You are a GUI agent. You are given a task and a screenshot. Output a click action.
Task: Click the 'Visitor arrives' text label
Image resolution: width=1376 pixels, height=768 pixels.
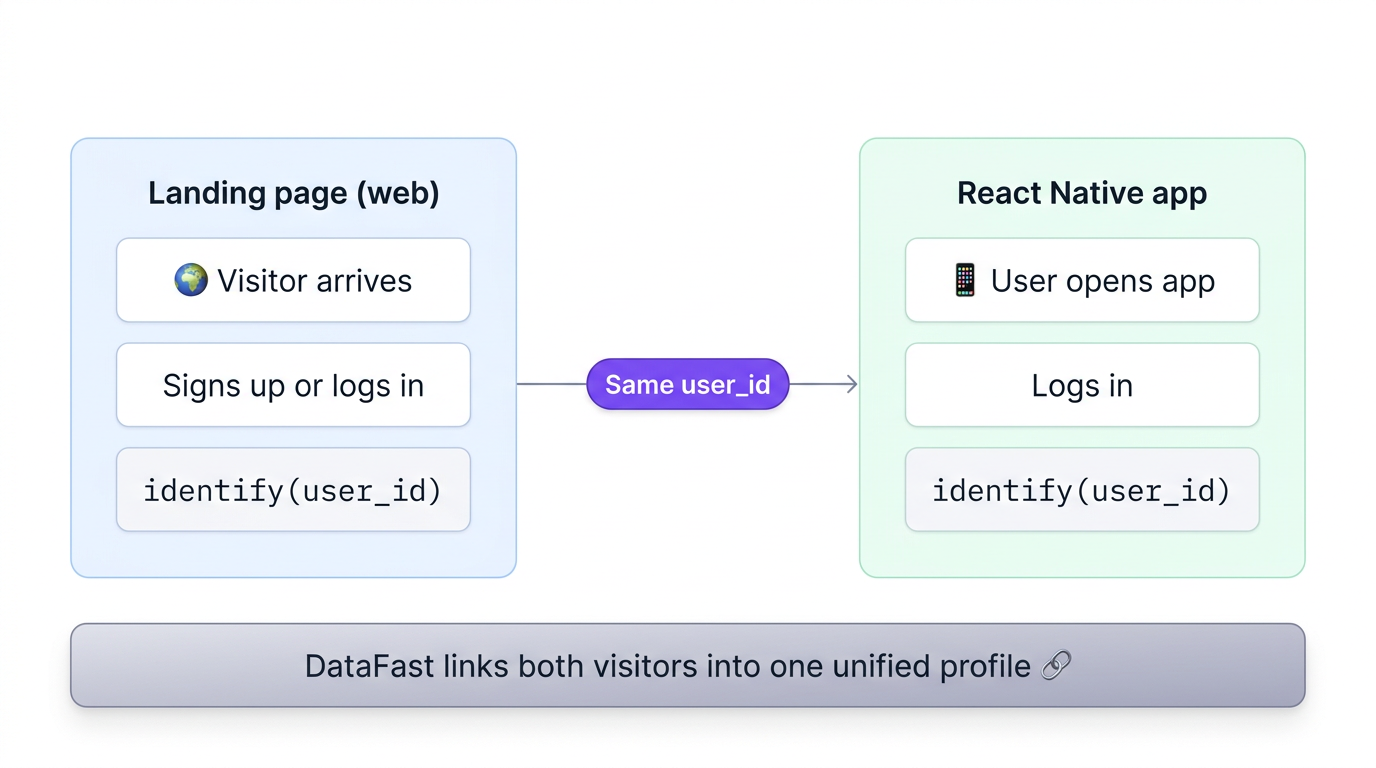click(x=314, y=281)
